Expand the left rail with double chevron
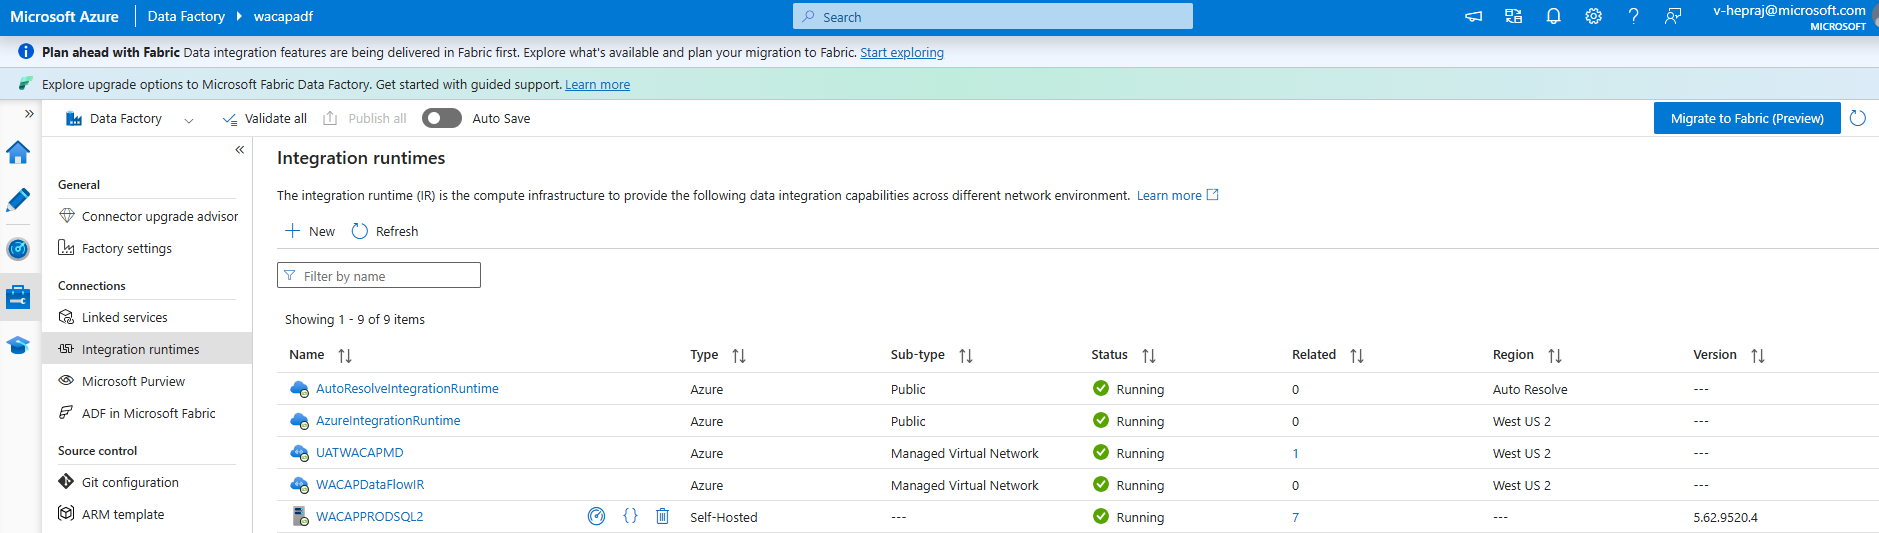1879x533 pixels. 29,114
